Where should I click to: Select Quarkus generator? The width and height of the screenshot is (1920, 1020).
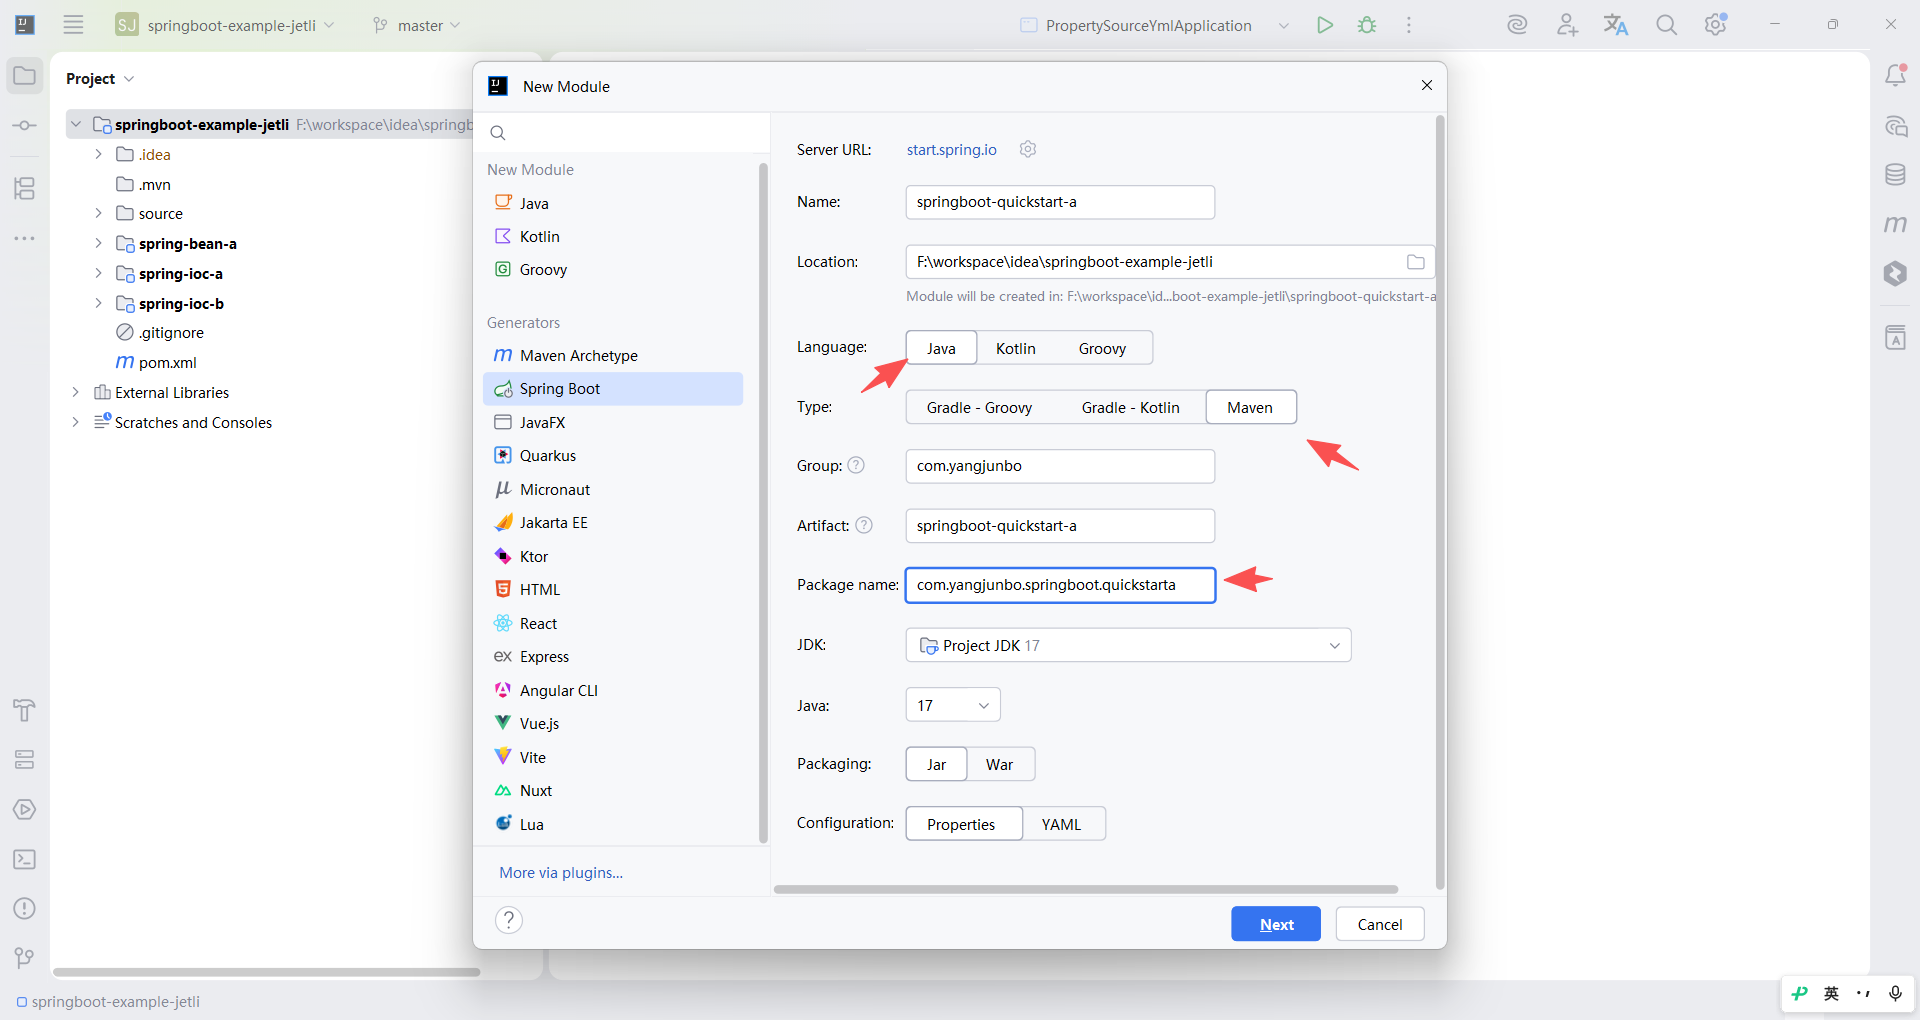(613, 455)
